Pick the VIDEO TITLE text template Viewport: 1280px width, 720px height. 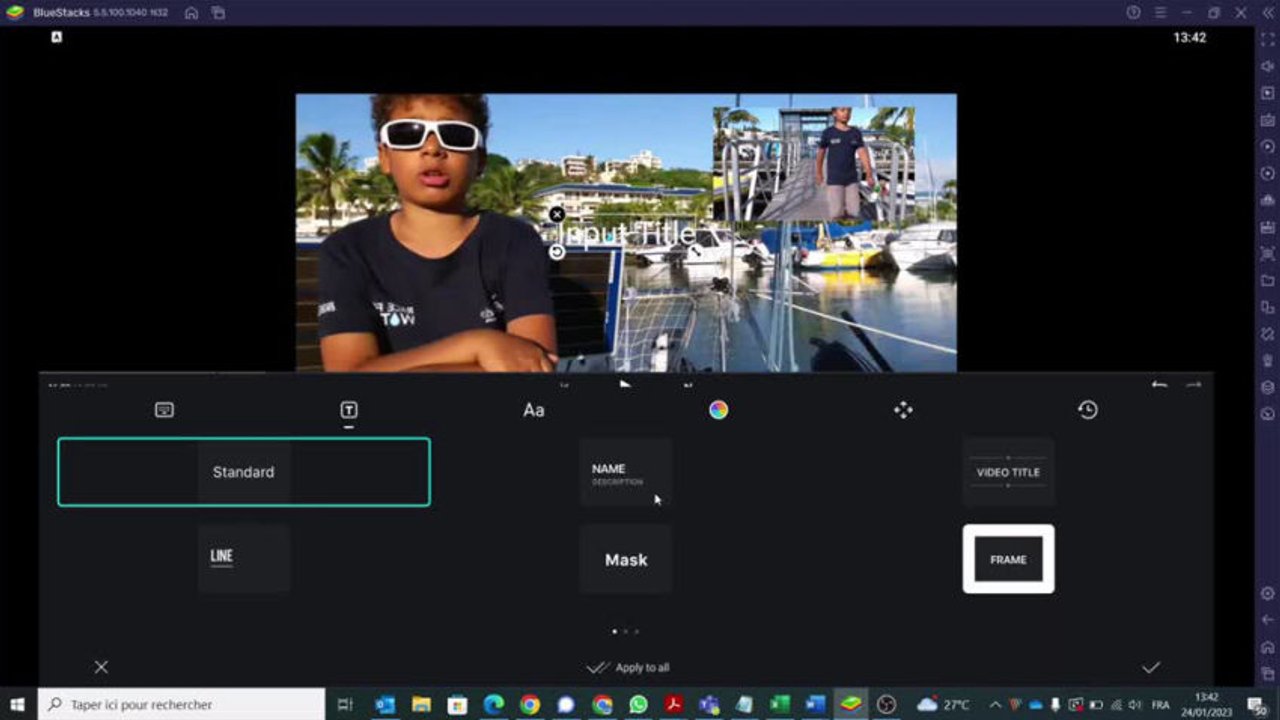coord(1008,472)
